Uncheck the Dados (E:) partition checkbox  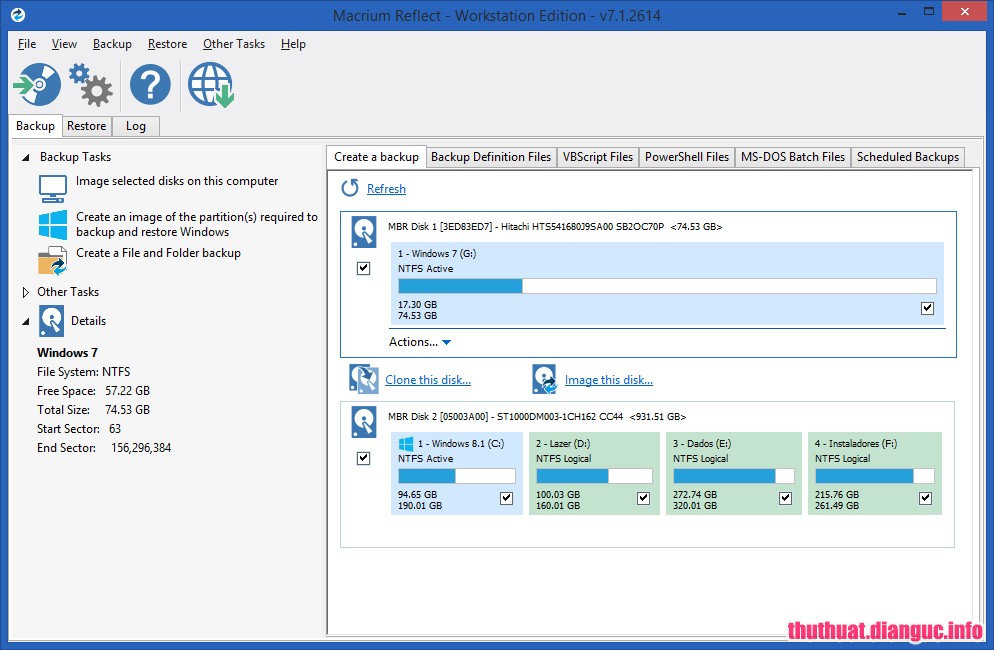[785, 498]
